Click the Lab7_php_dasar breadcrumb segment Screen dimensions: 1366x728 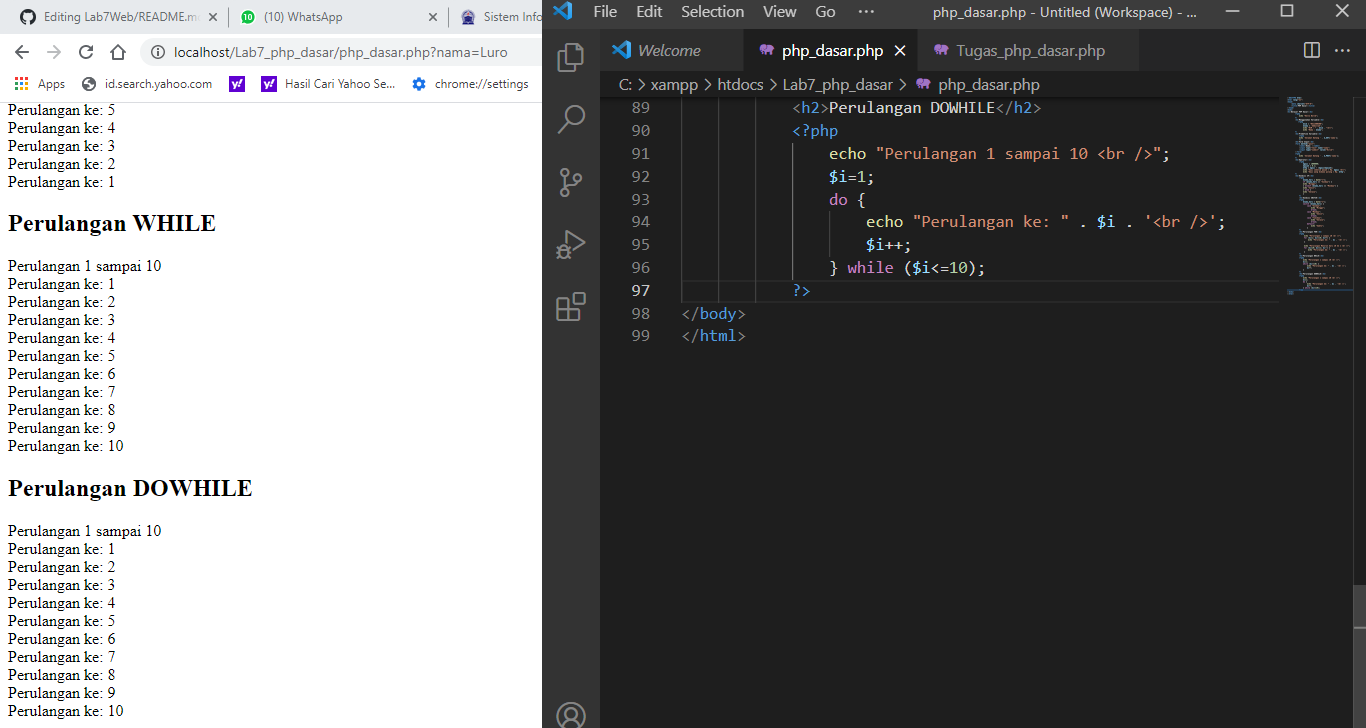(x=837, y=85)
